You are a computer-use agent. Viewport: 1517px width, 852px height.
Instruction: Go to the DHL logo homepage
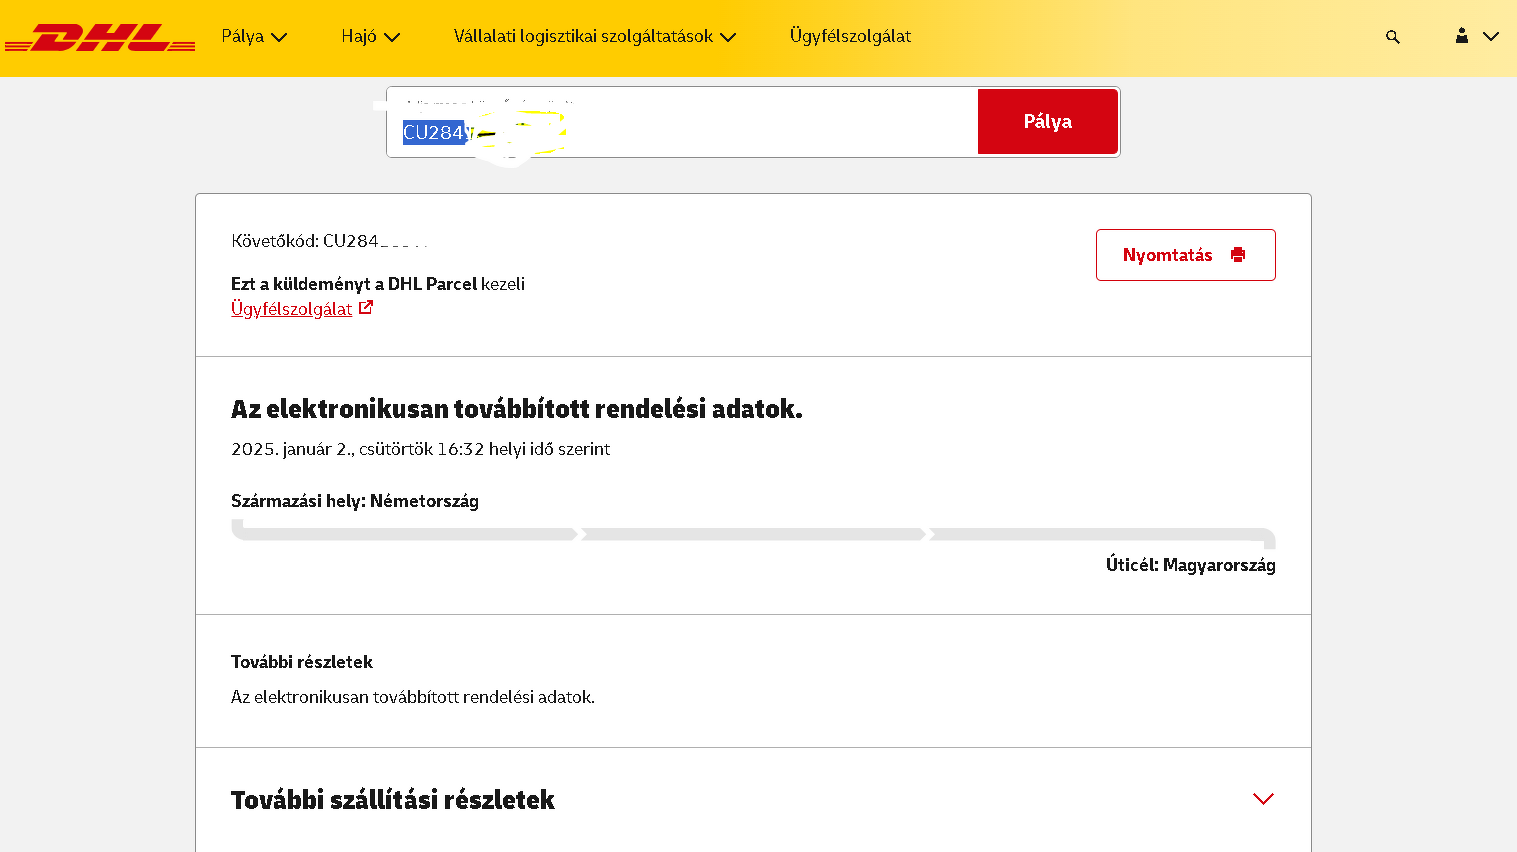[100, 38]
